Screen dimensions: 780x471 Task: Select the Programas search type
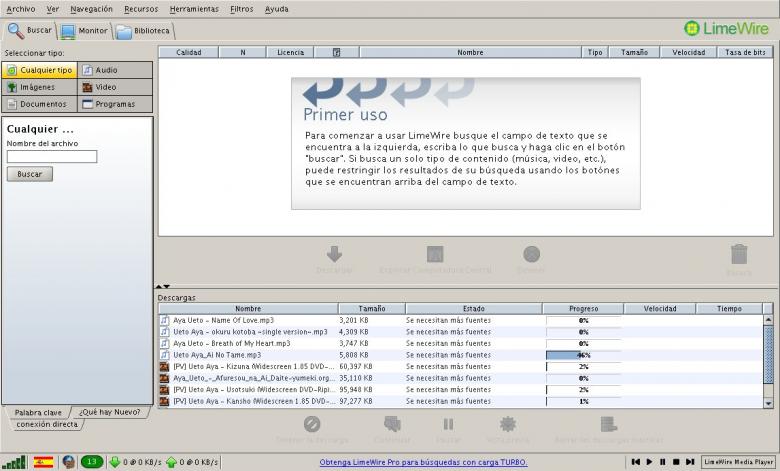(115, 104)
